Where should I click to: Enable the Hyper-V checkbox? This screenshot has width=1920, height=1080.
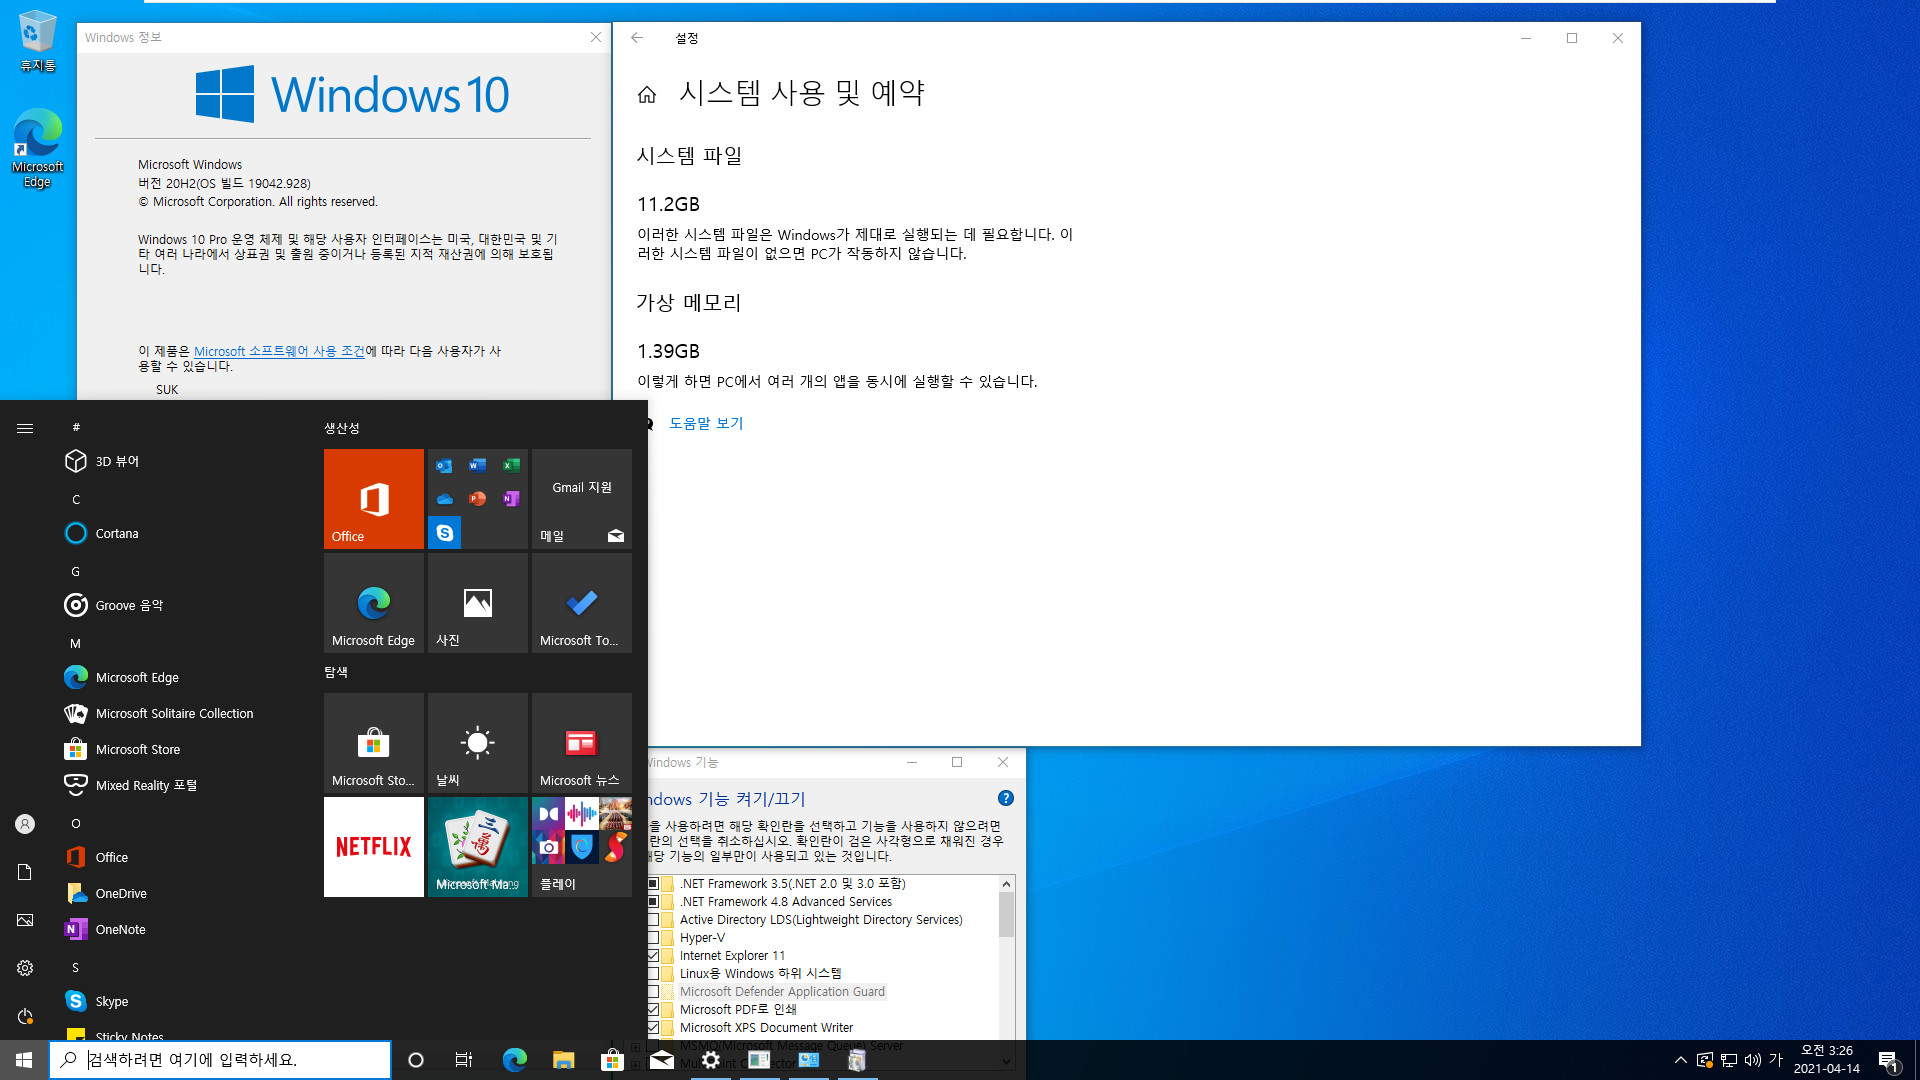(653, 938)
